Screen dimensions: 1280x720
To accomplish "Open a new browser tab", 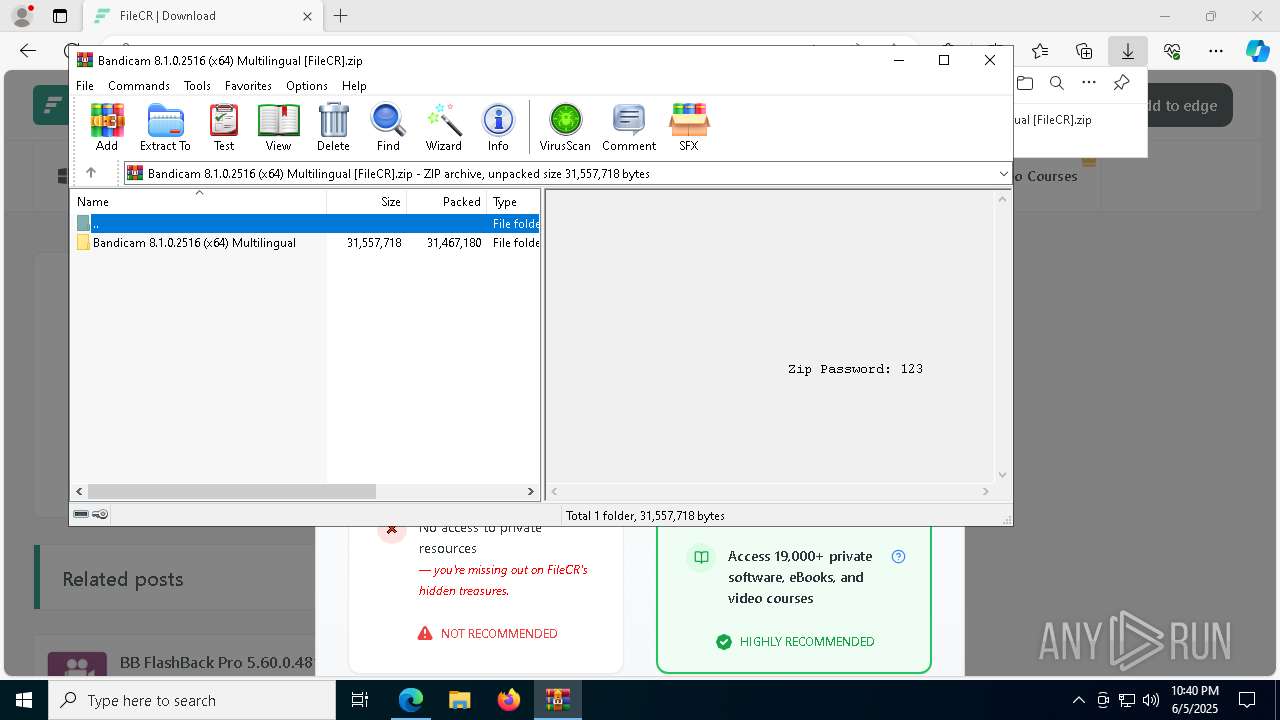I will pos(341,16).
